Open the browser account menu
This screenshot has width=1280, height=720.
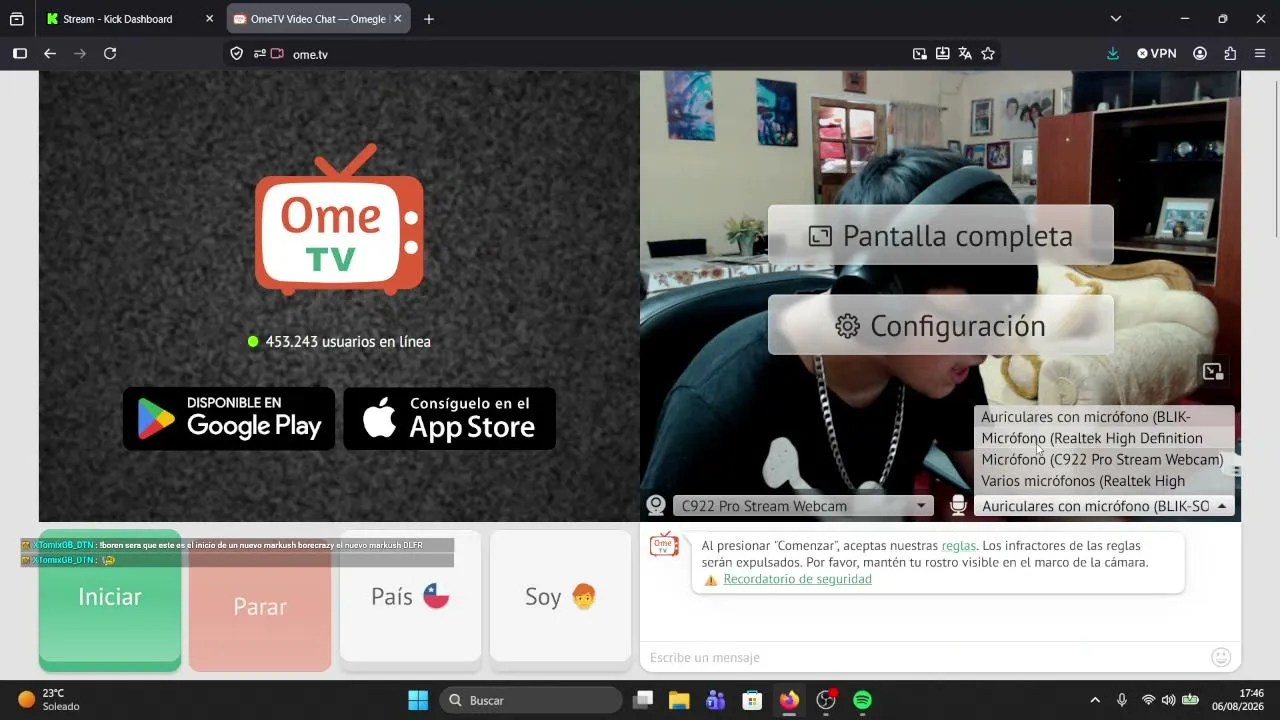tap(1200, 54)
